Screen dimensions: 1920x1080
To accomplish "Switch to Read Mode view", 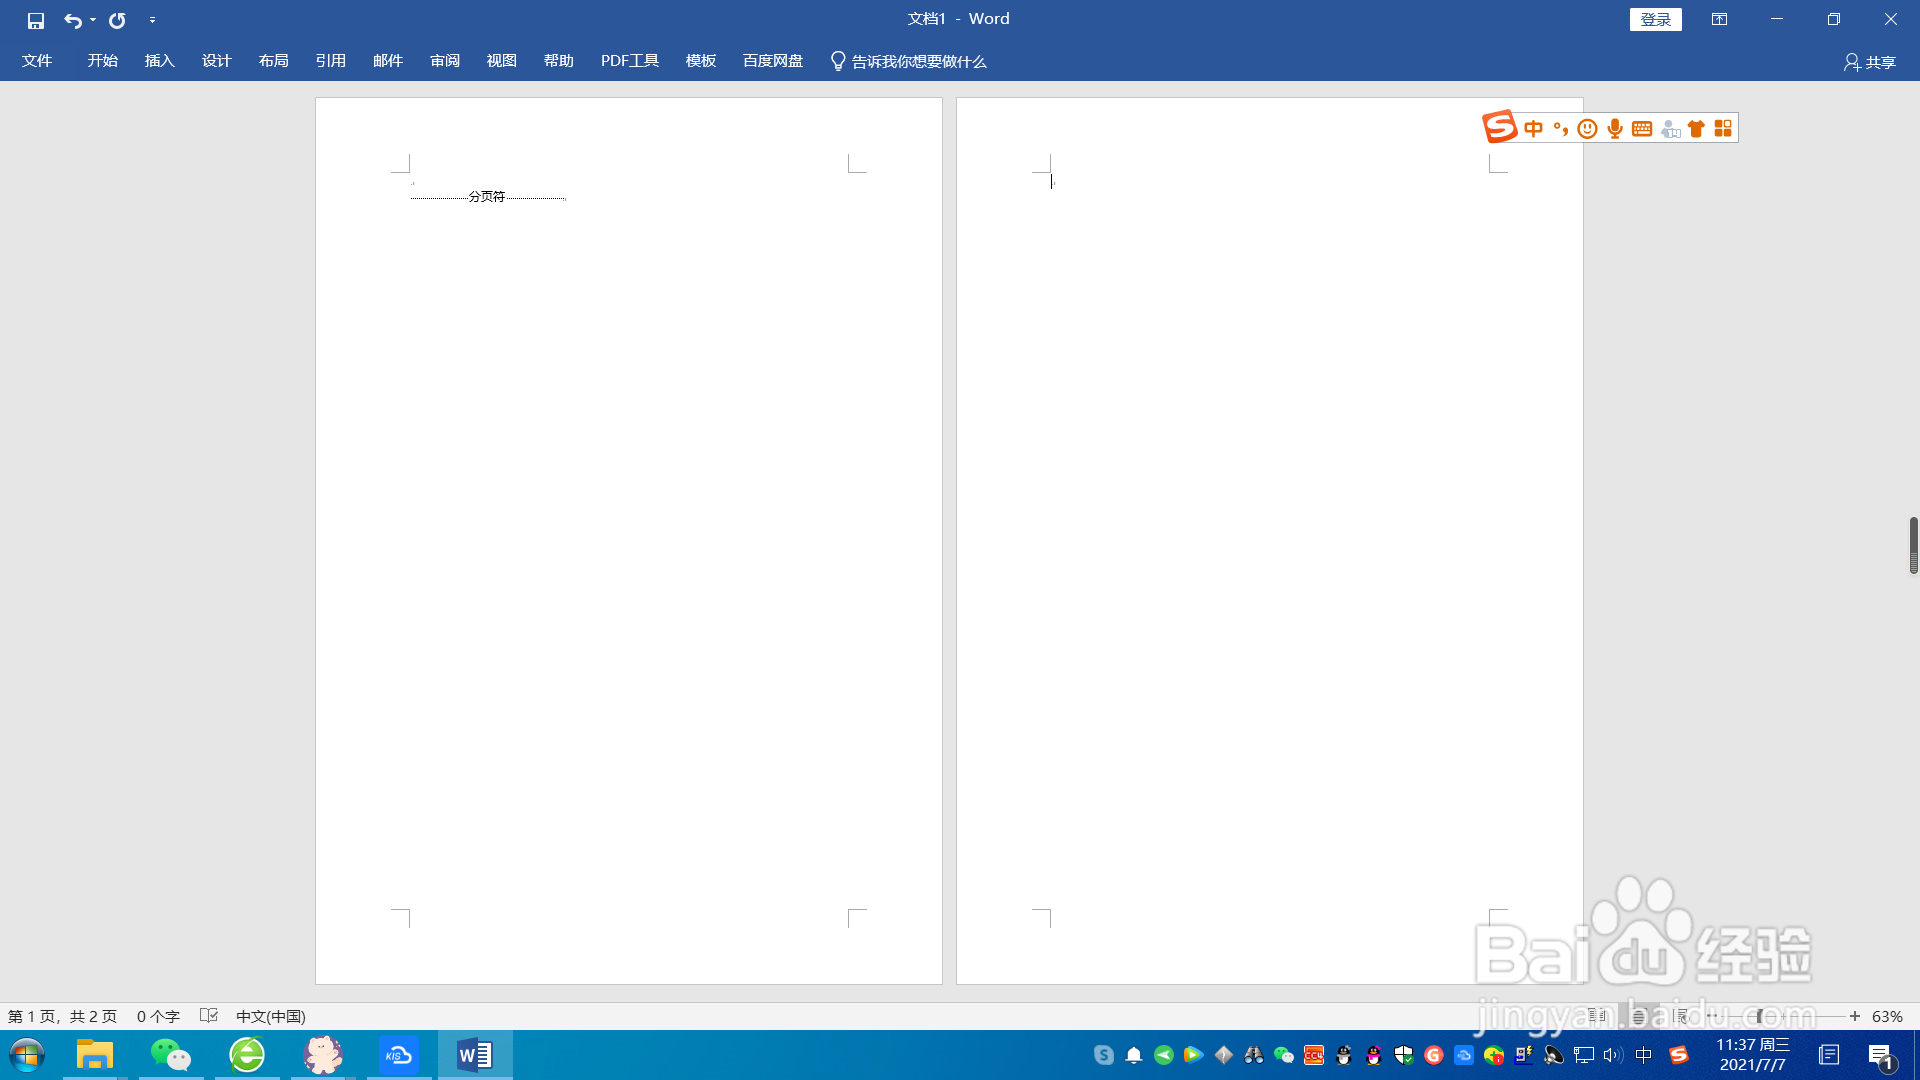I will (1596, 1016).
